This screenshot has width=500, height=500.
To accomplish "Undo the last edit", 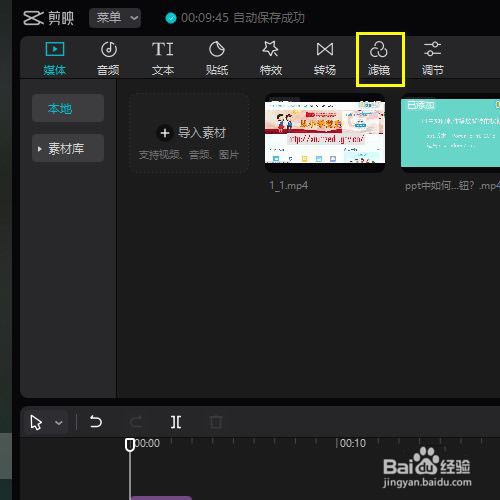I will [96, 422].
